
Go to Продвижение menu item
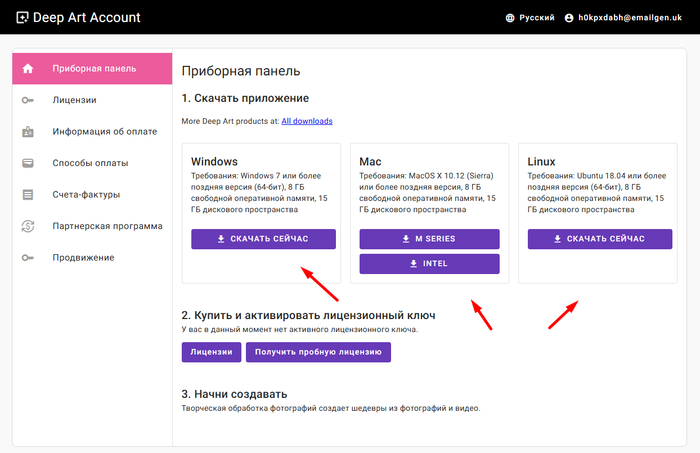(x=83, y=258)
